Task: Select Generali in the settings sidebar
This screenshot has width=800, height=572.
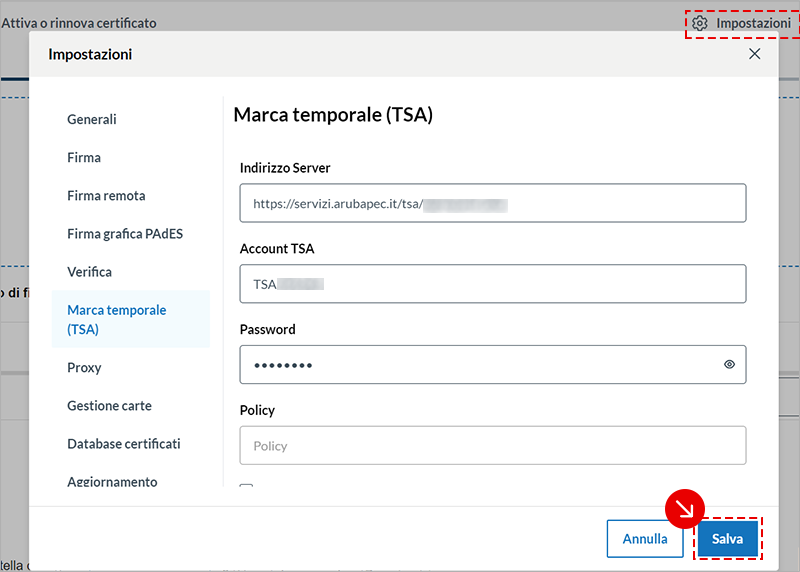Action: 92,119
